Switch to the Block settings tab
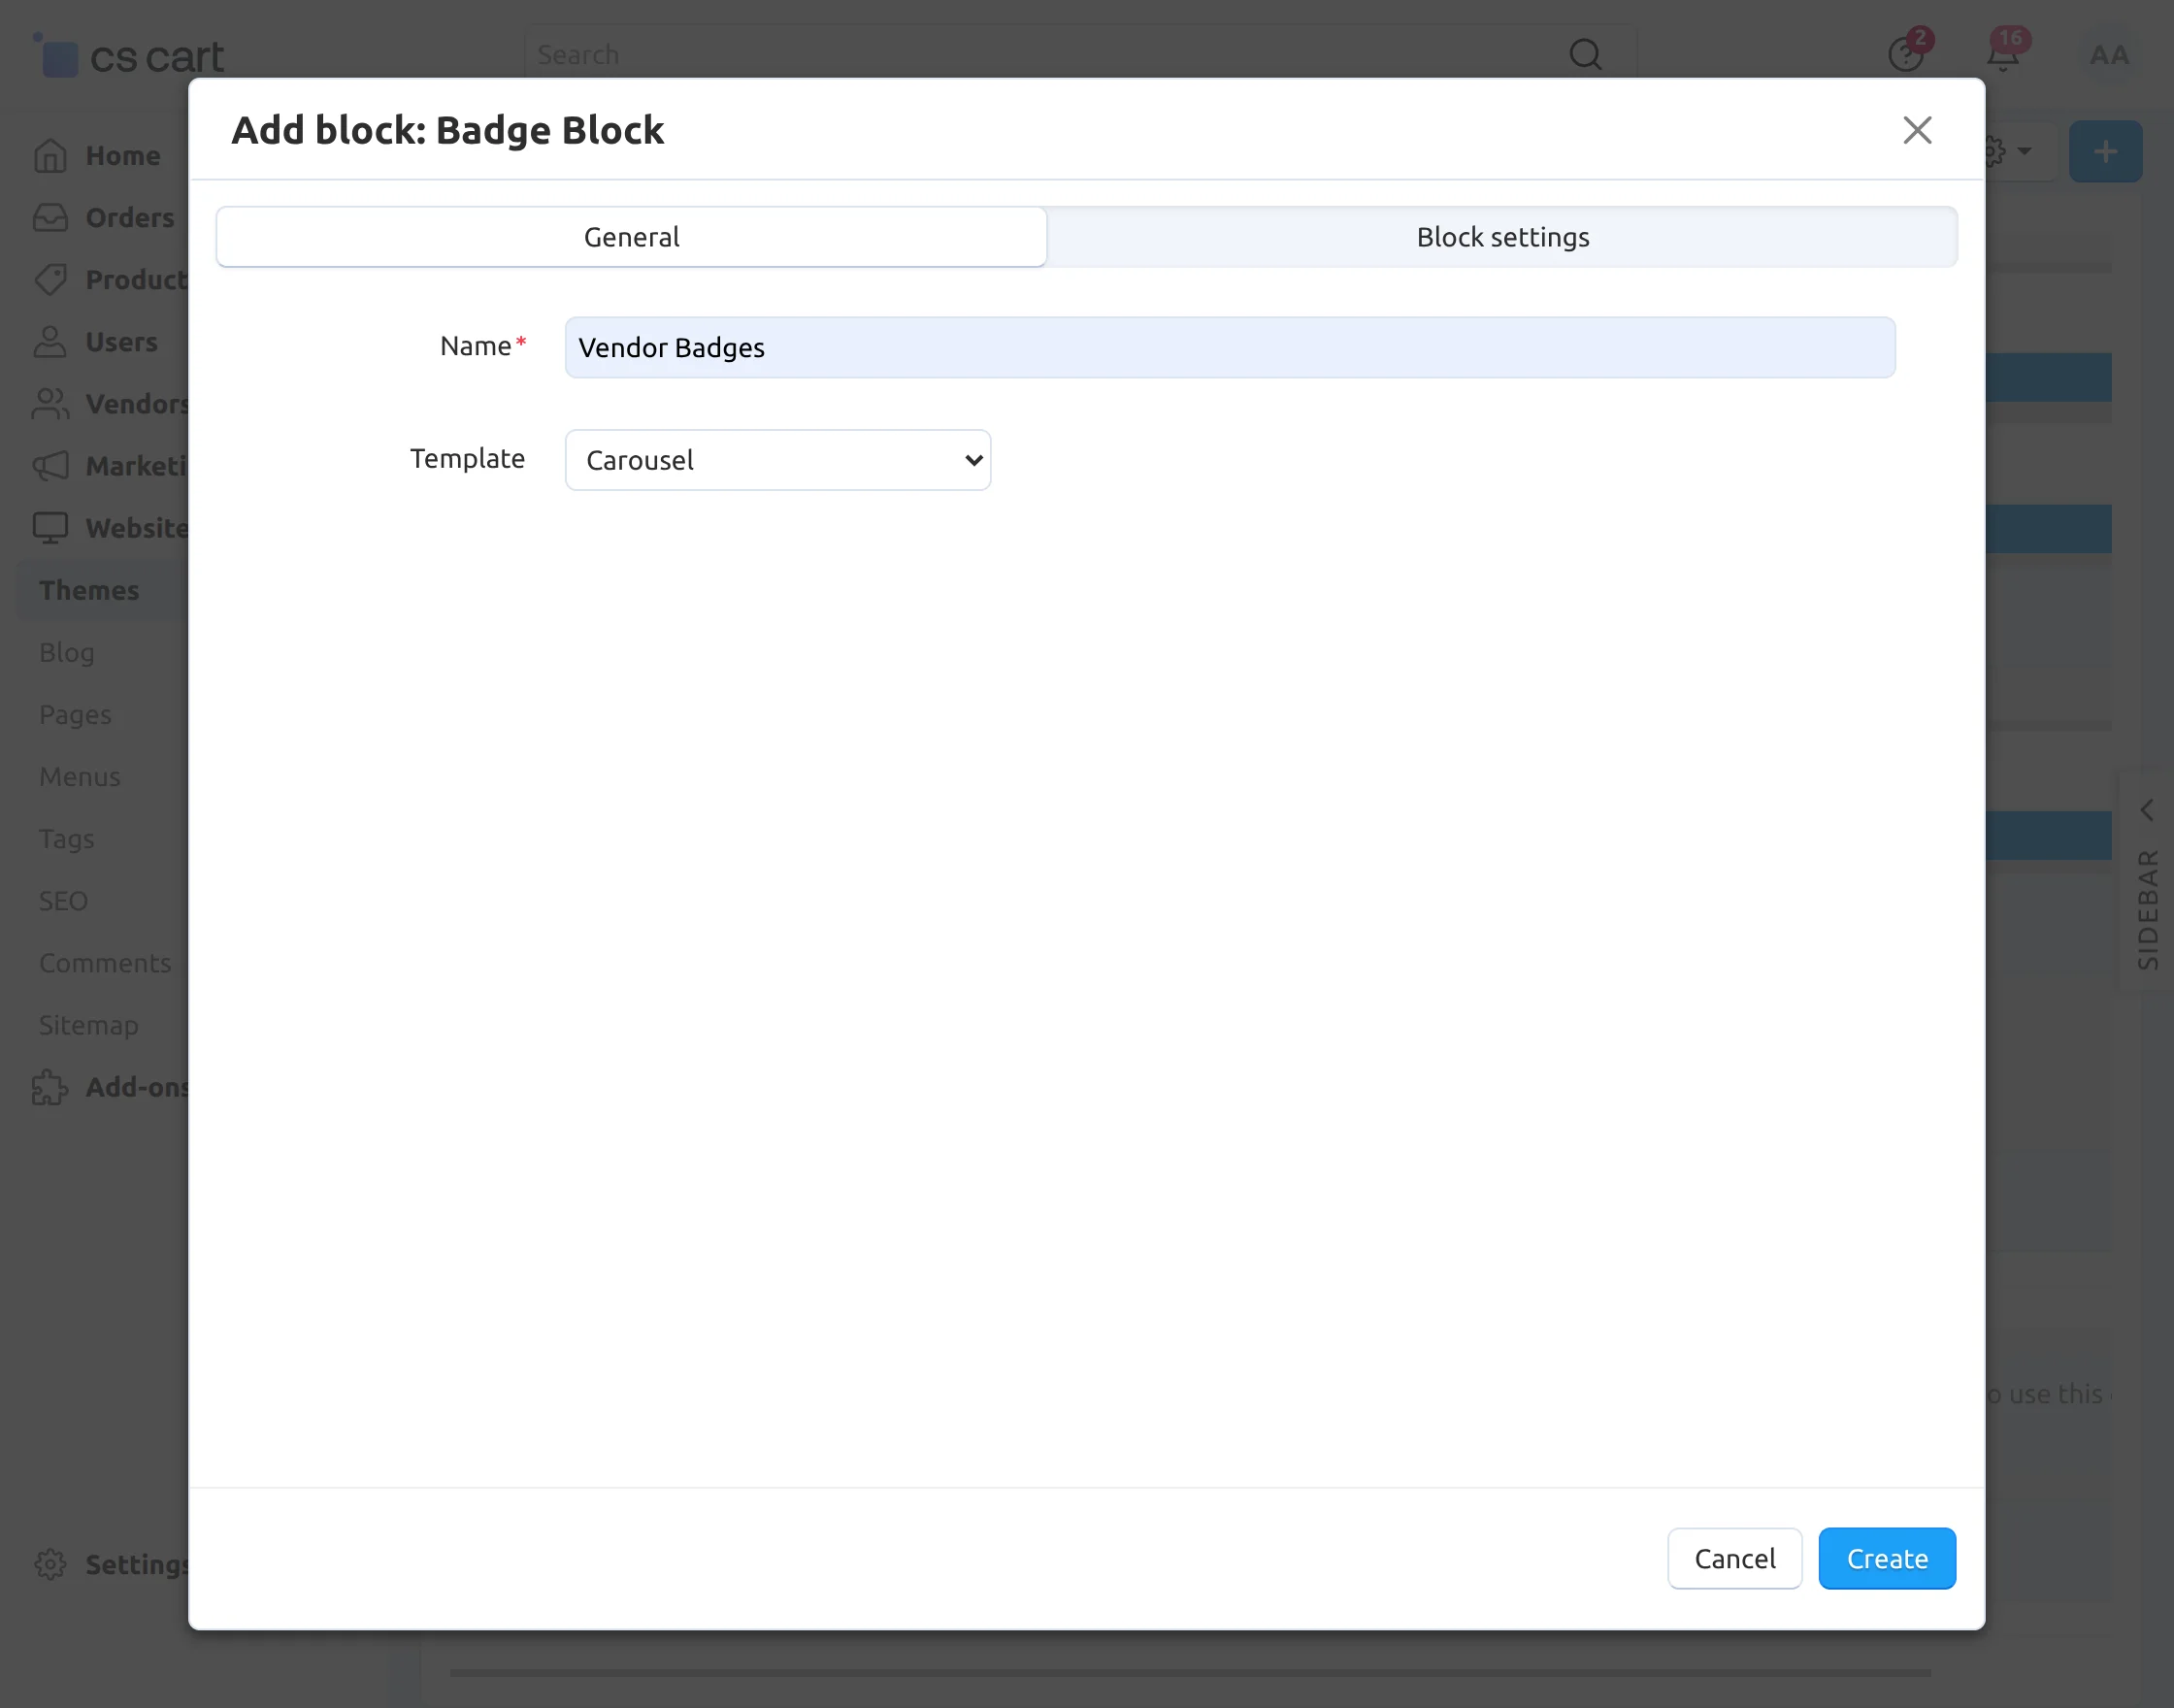 (1502, 237)
